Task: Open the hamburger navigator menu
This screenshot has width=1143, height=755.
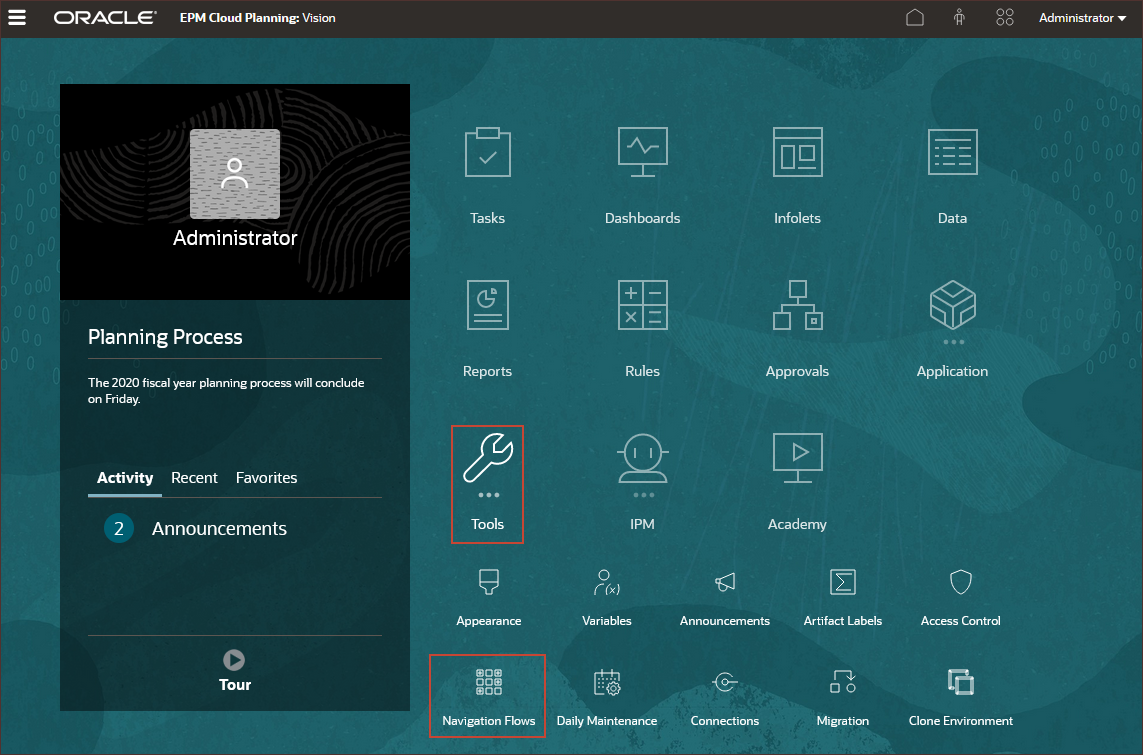Action: point(16,17)
